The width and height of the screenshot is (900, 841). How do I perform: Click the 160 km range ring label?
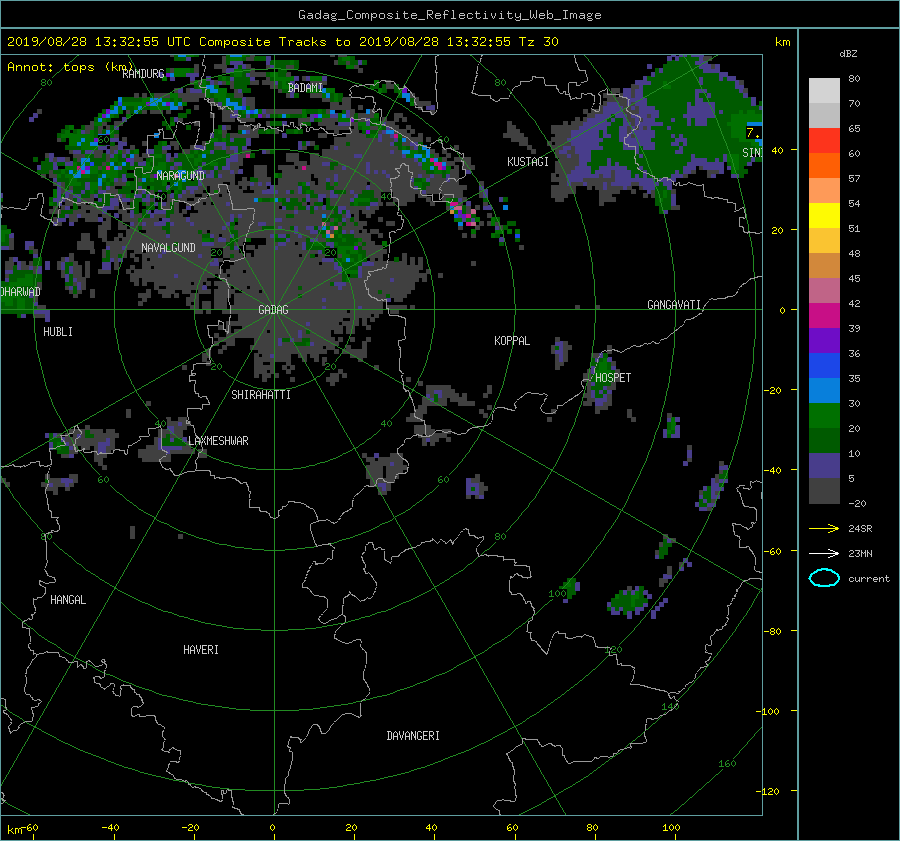coord(727,764)
